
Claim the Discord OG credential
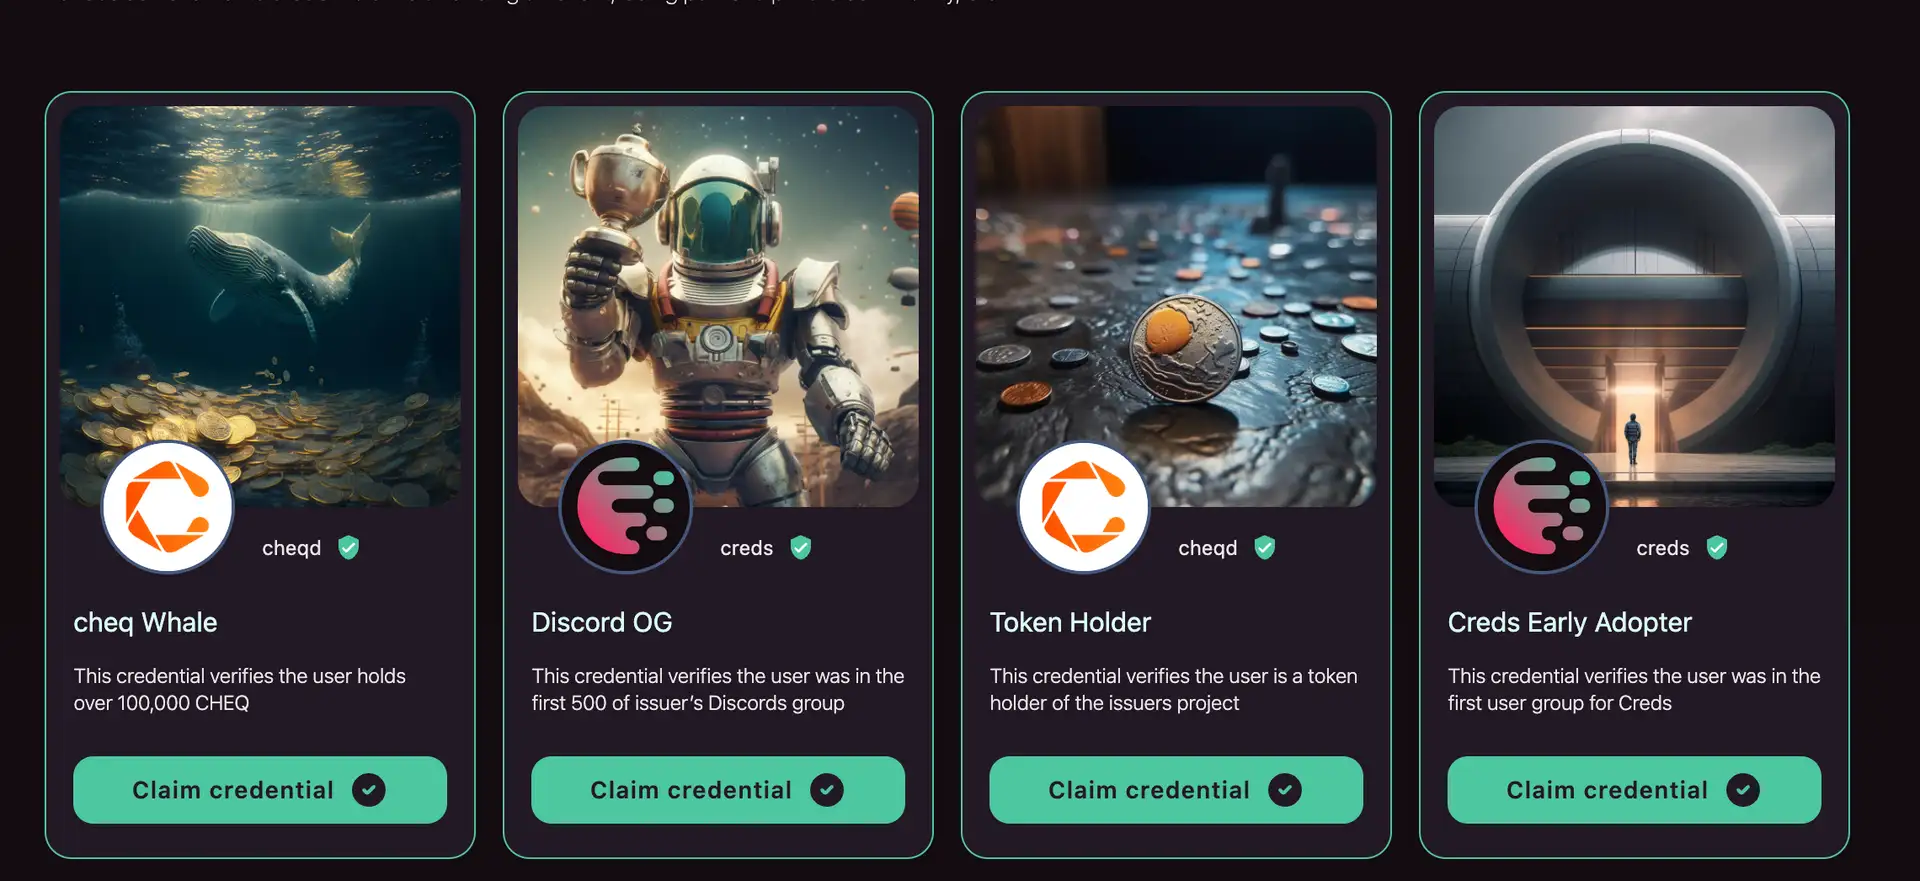tap(718, 790)
